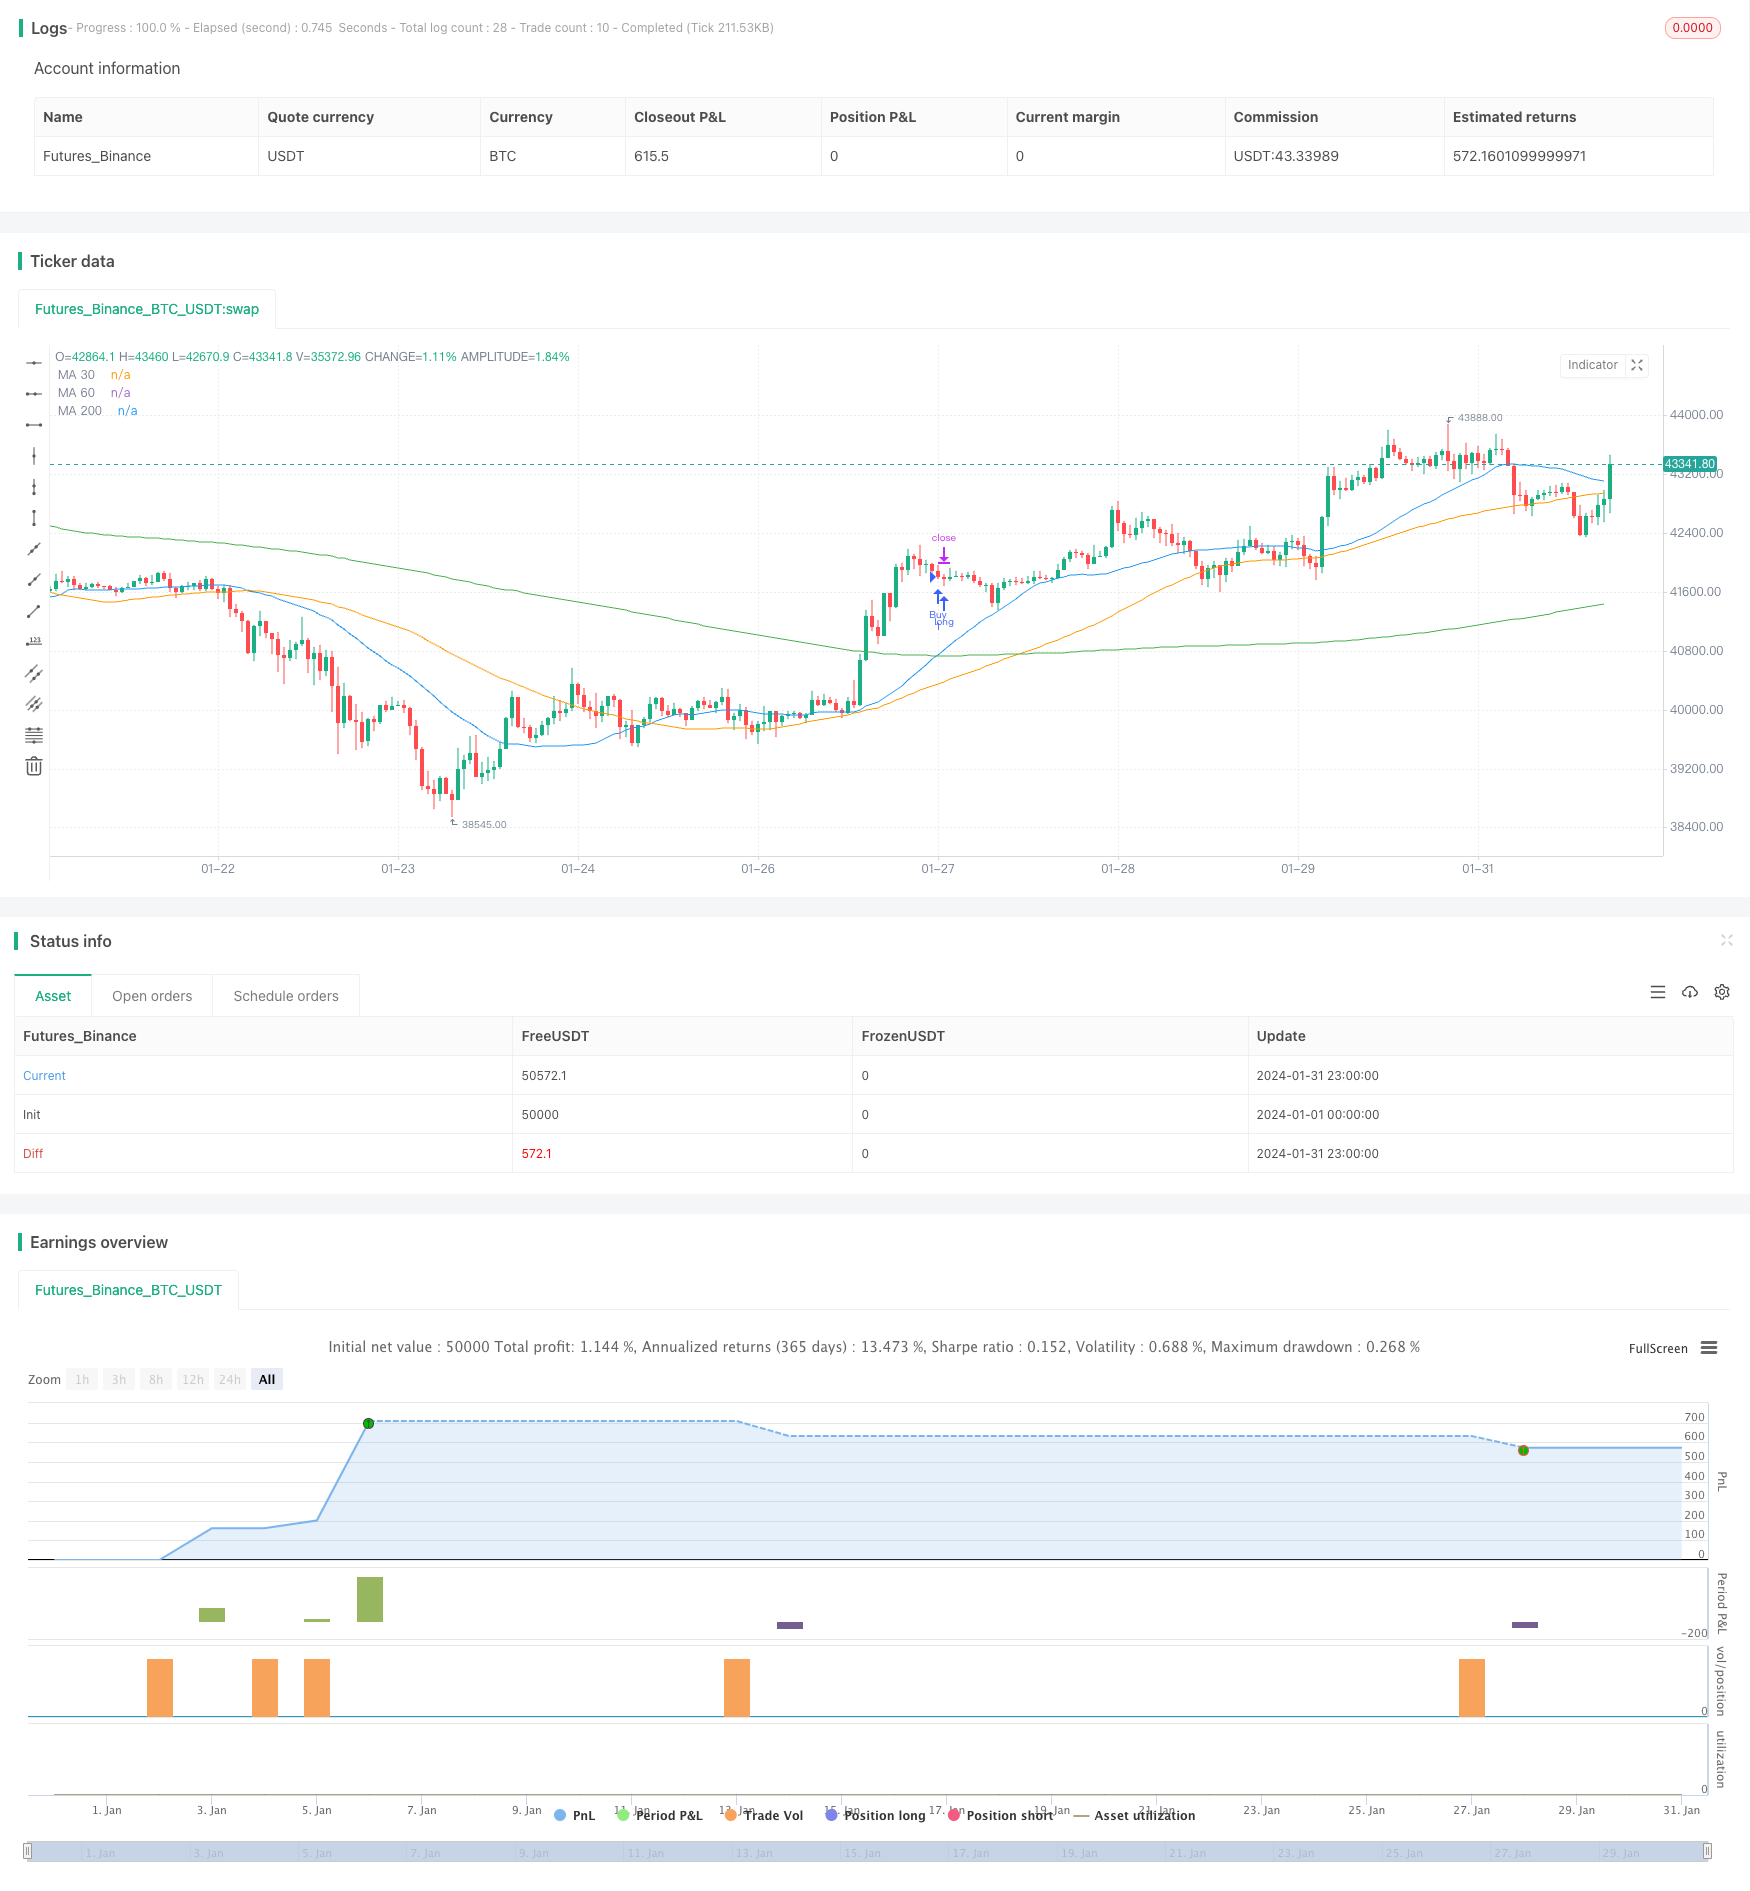The image size is (1750, 1891).
Task: Open the Indicator selector on the chart
Action: pos(1592,365)
